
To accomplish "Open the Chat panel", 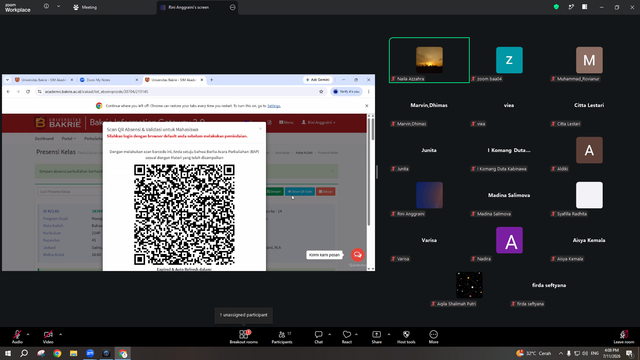I will (x=318, y=337).
